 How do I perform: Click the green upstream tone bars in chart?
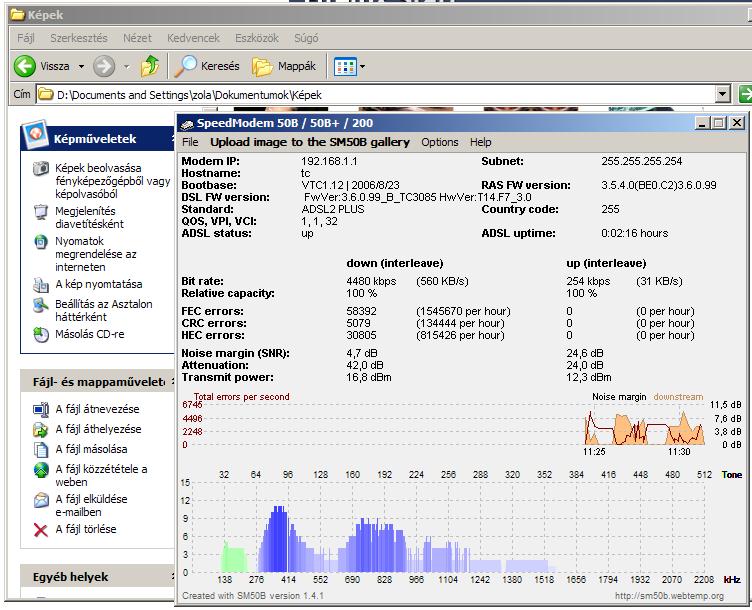coord(235,558)
